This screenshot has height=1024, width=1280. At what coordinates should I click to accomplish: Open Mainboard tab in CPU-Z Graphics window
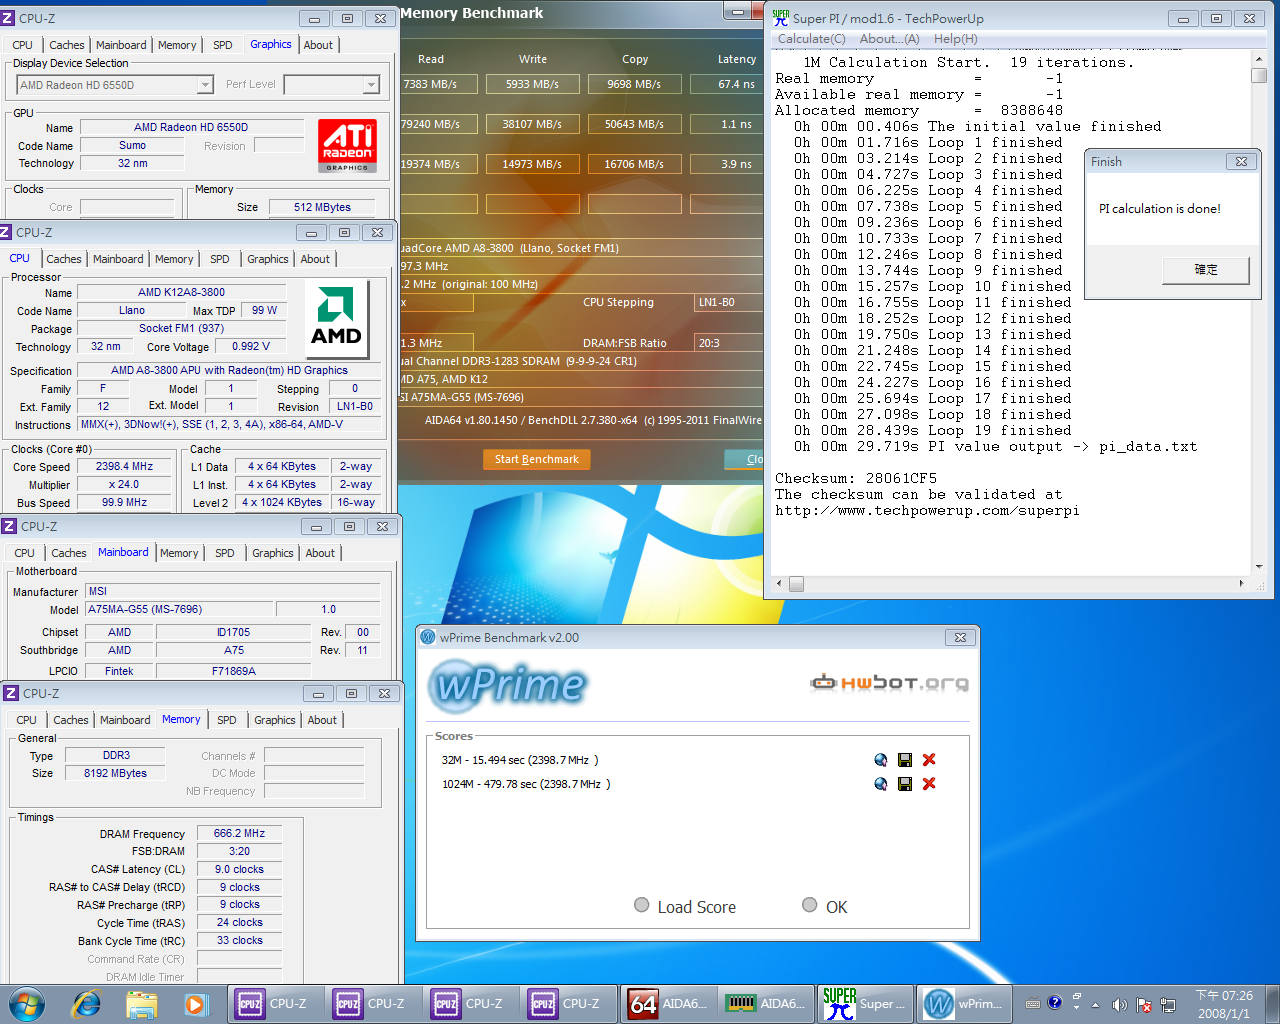coord(121,45)
